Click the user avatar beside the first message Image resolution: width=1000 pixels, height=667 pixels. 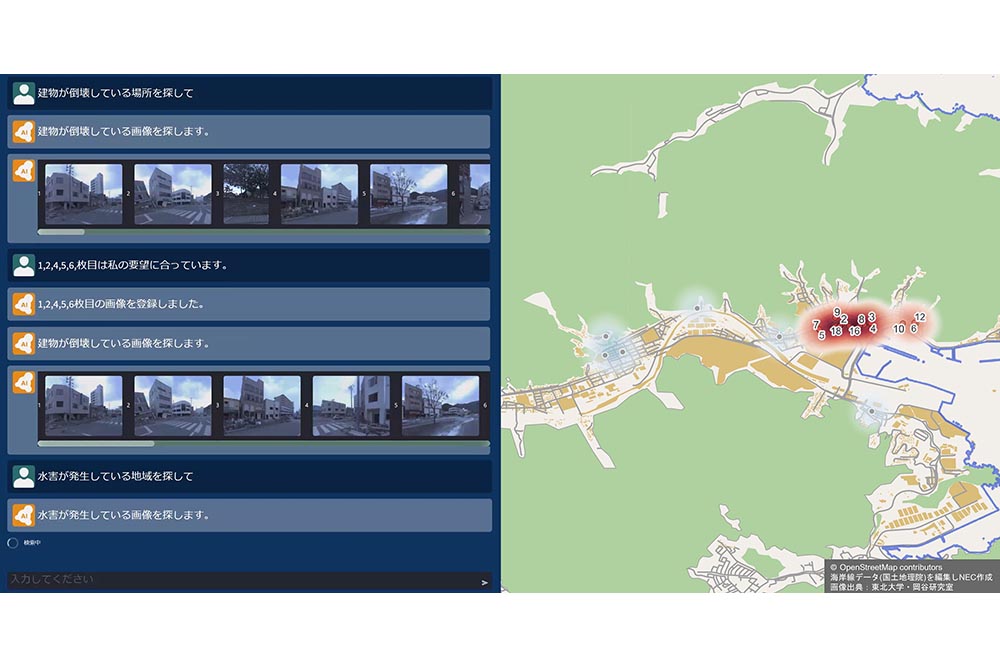point(24,93)
